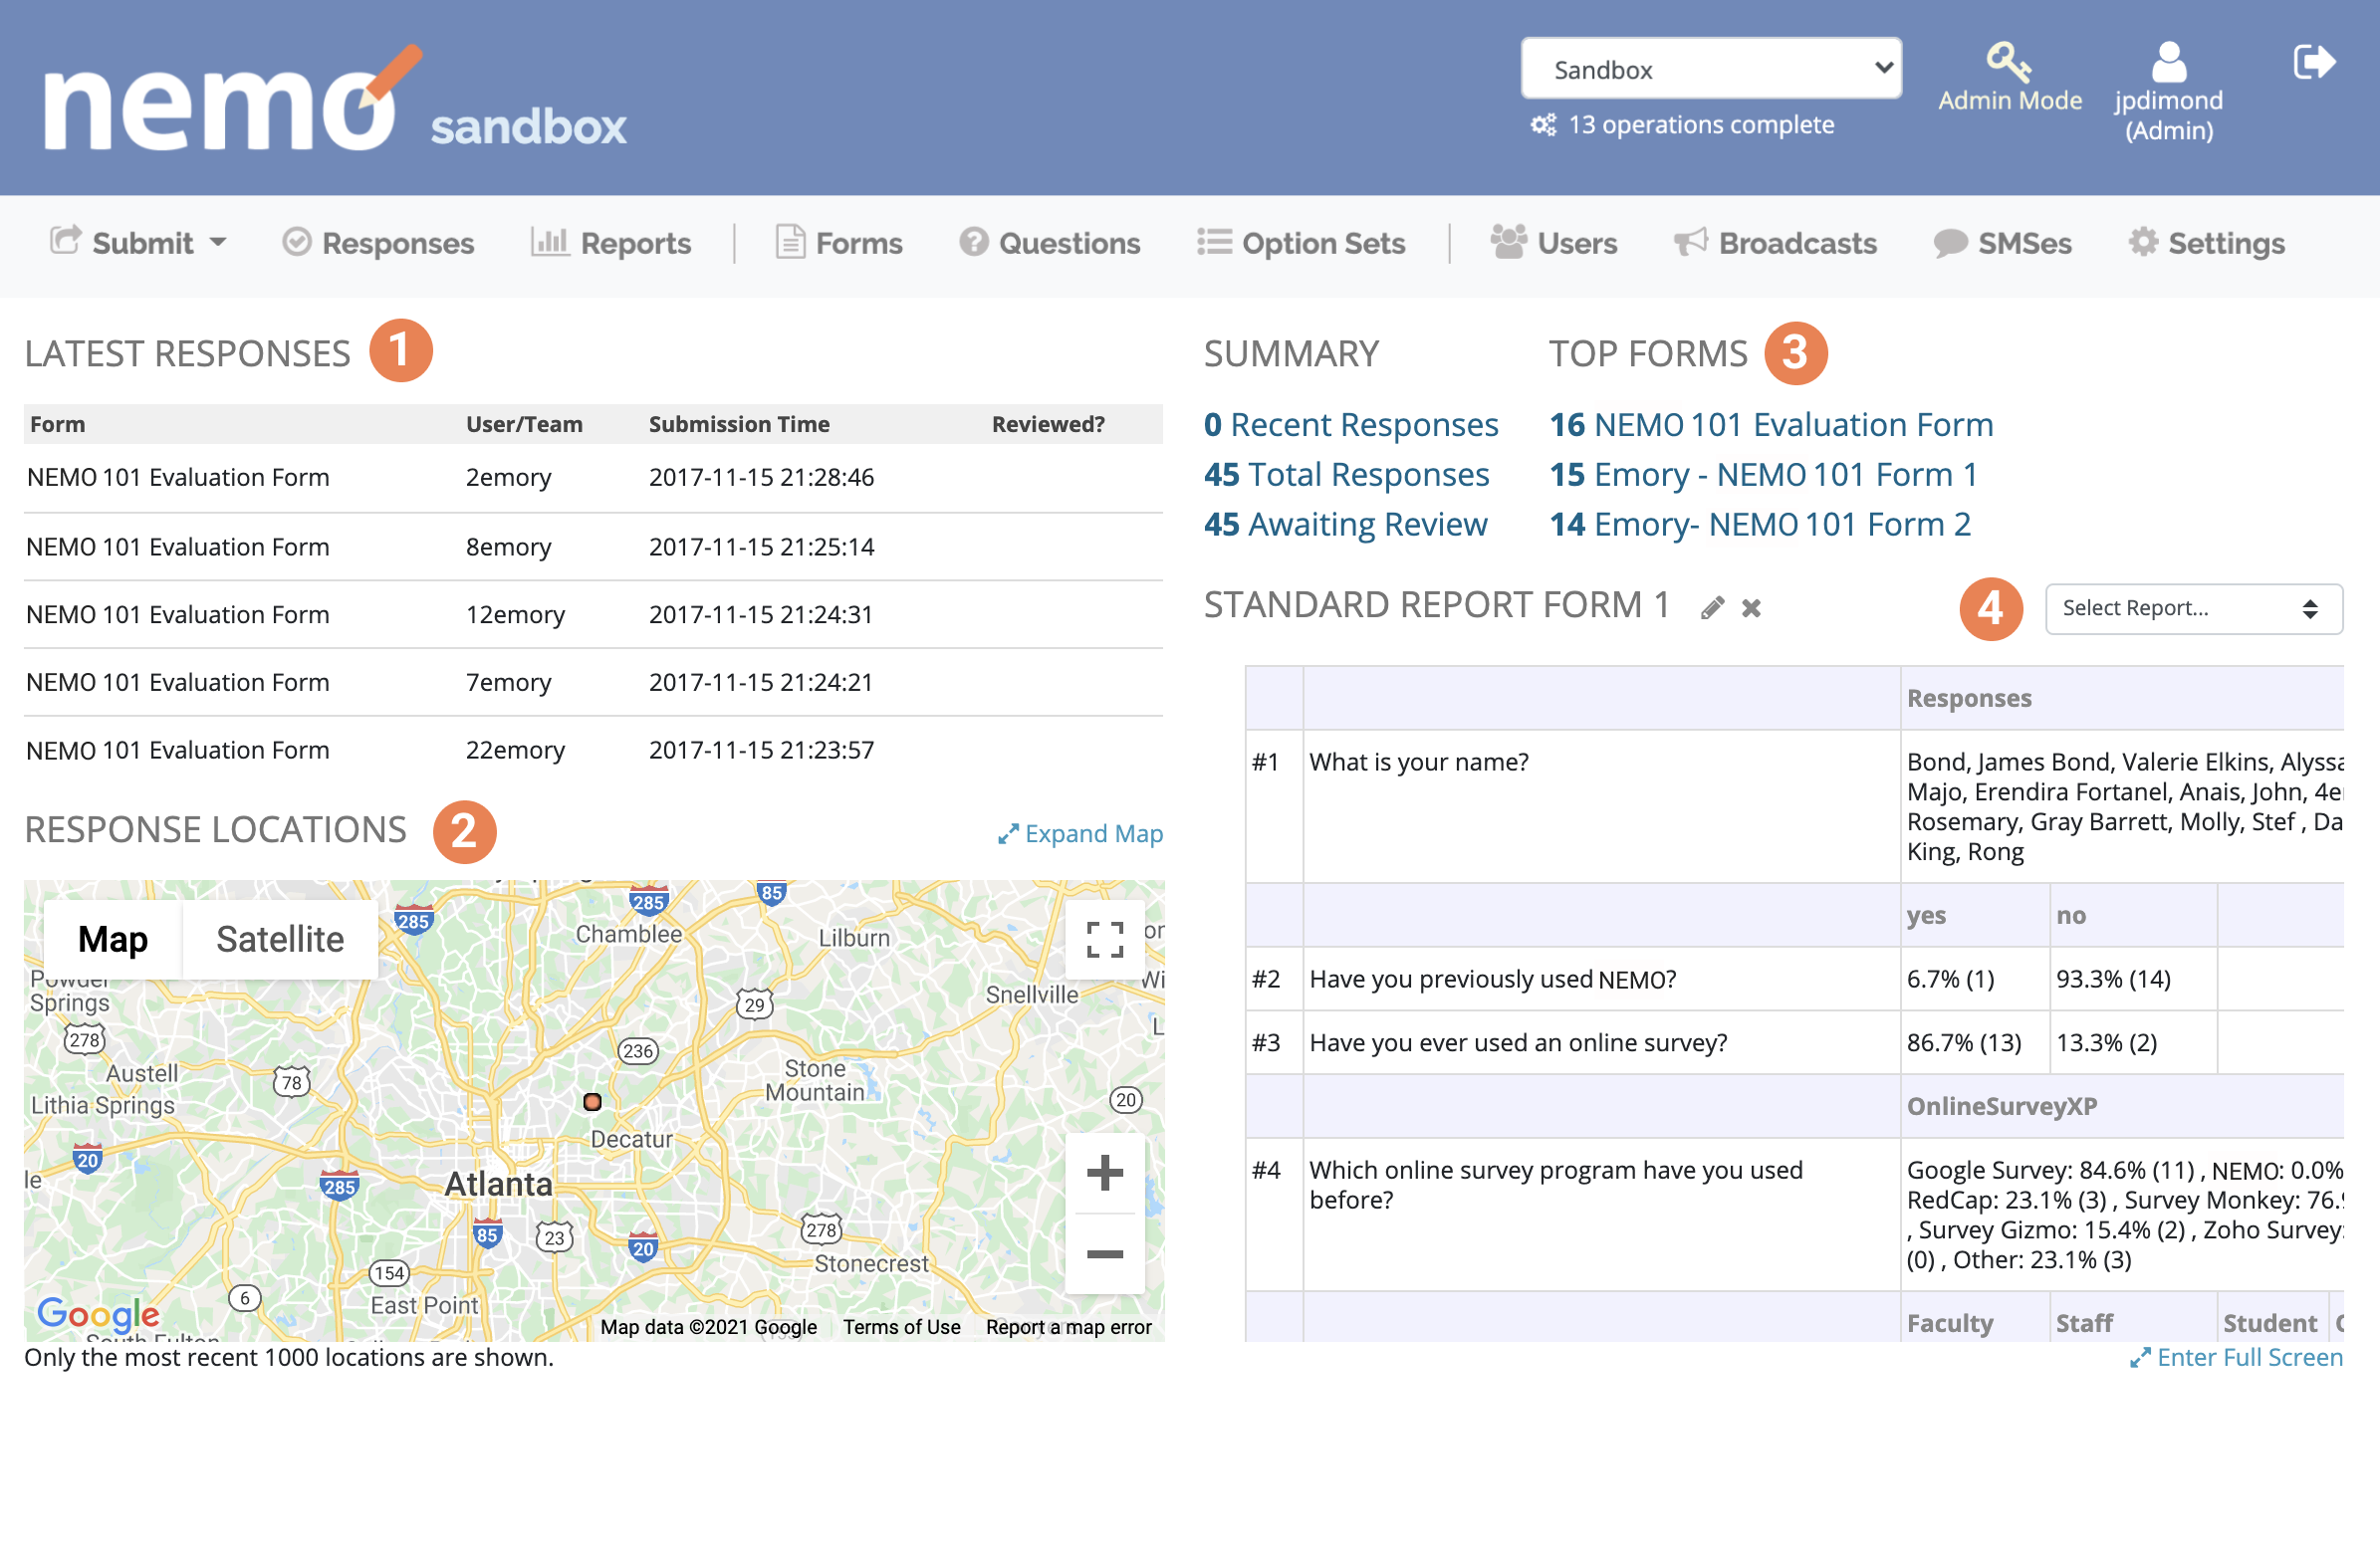Click the Expand Map link
The width and height of the screenshot is (2380, 1553).
1080,833
